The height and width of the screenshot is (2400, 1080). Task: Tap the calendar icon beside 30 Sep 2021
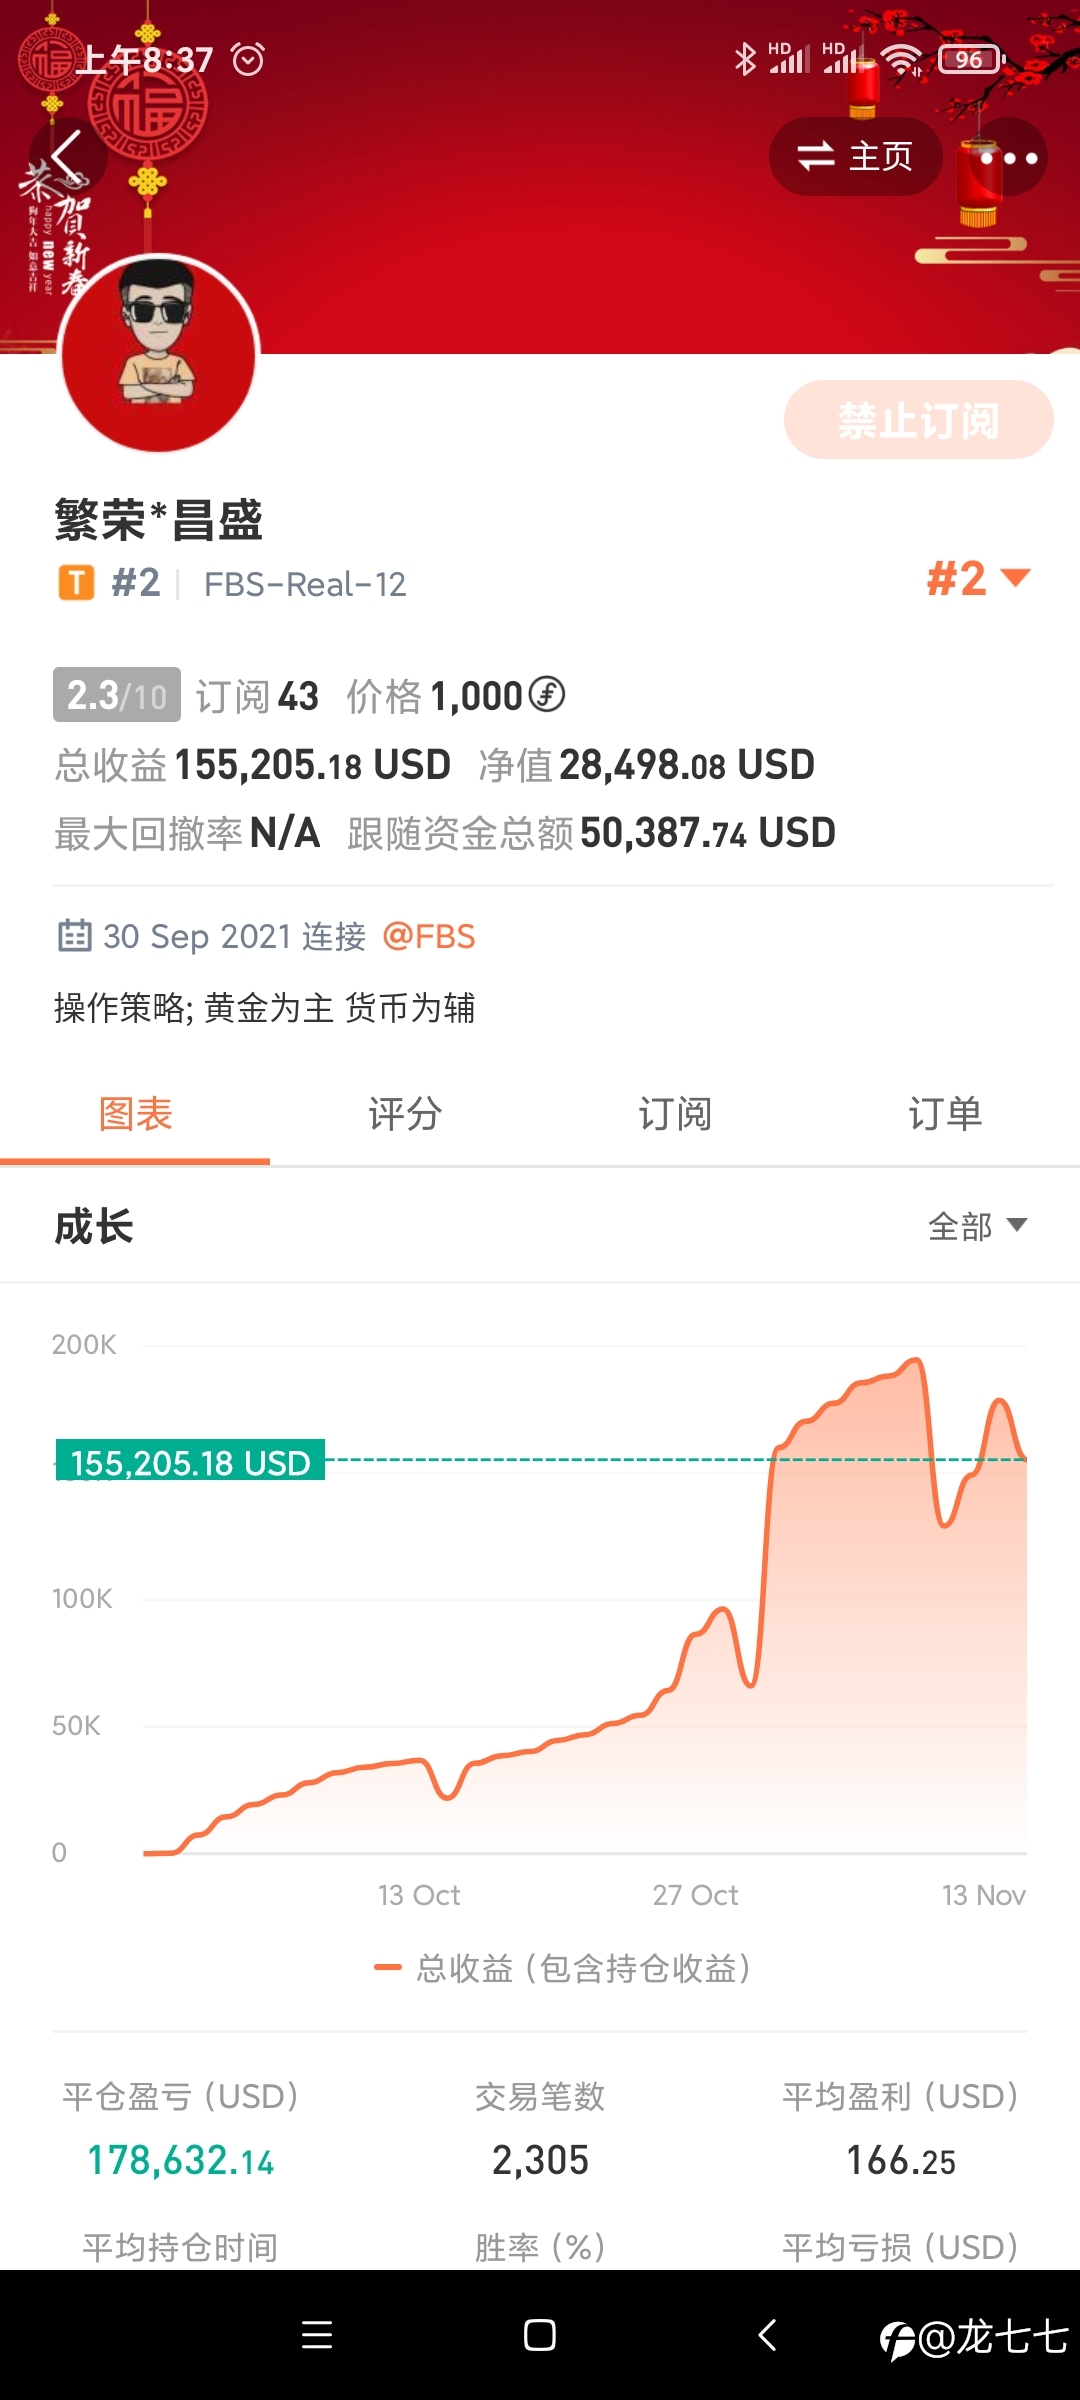pos(75,936)
